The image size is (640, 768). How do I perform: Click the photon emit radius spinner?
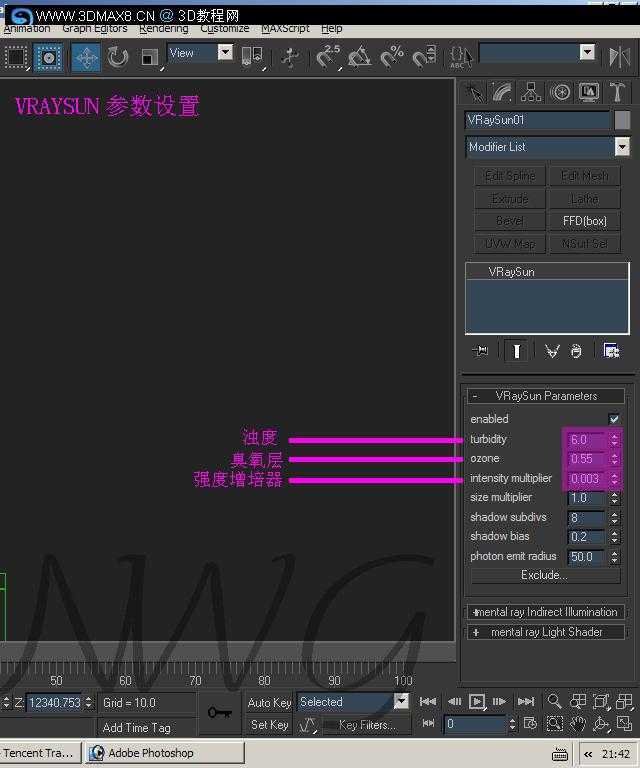click(614, 557)
